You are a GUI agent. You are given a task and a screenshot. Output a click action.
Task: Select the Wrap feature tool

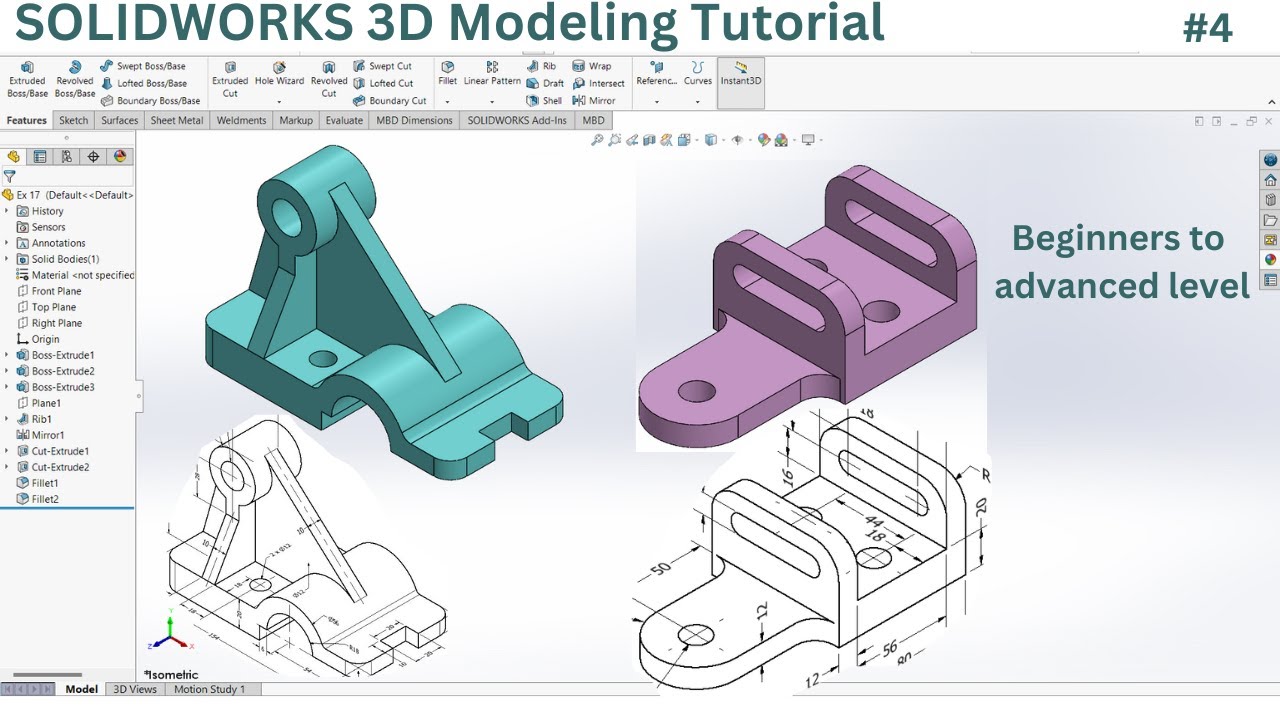(592, 66)
